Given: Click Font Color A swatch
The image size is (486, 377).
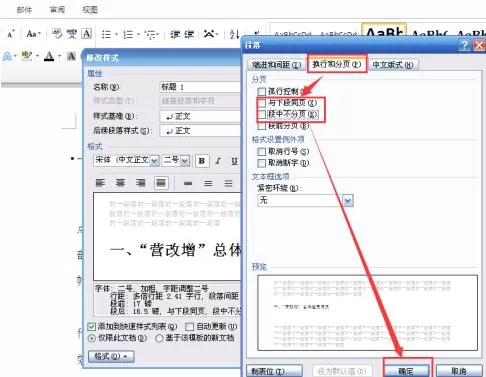Looking at the screenshot, I should [x=49, y=56].
